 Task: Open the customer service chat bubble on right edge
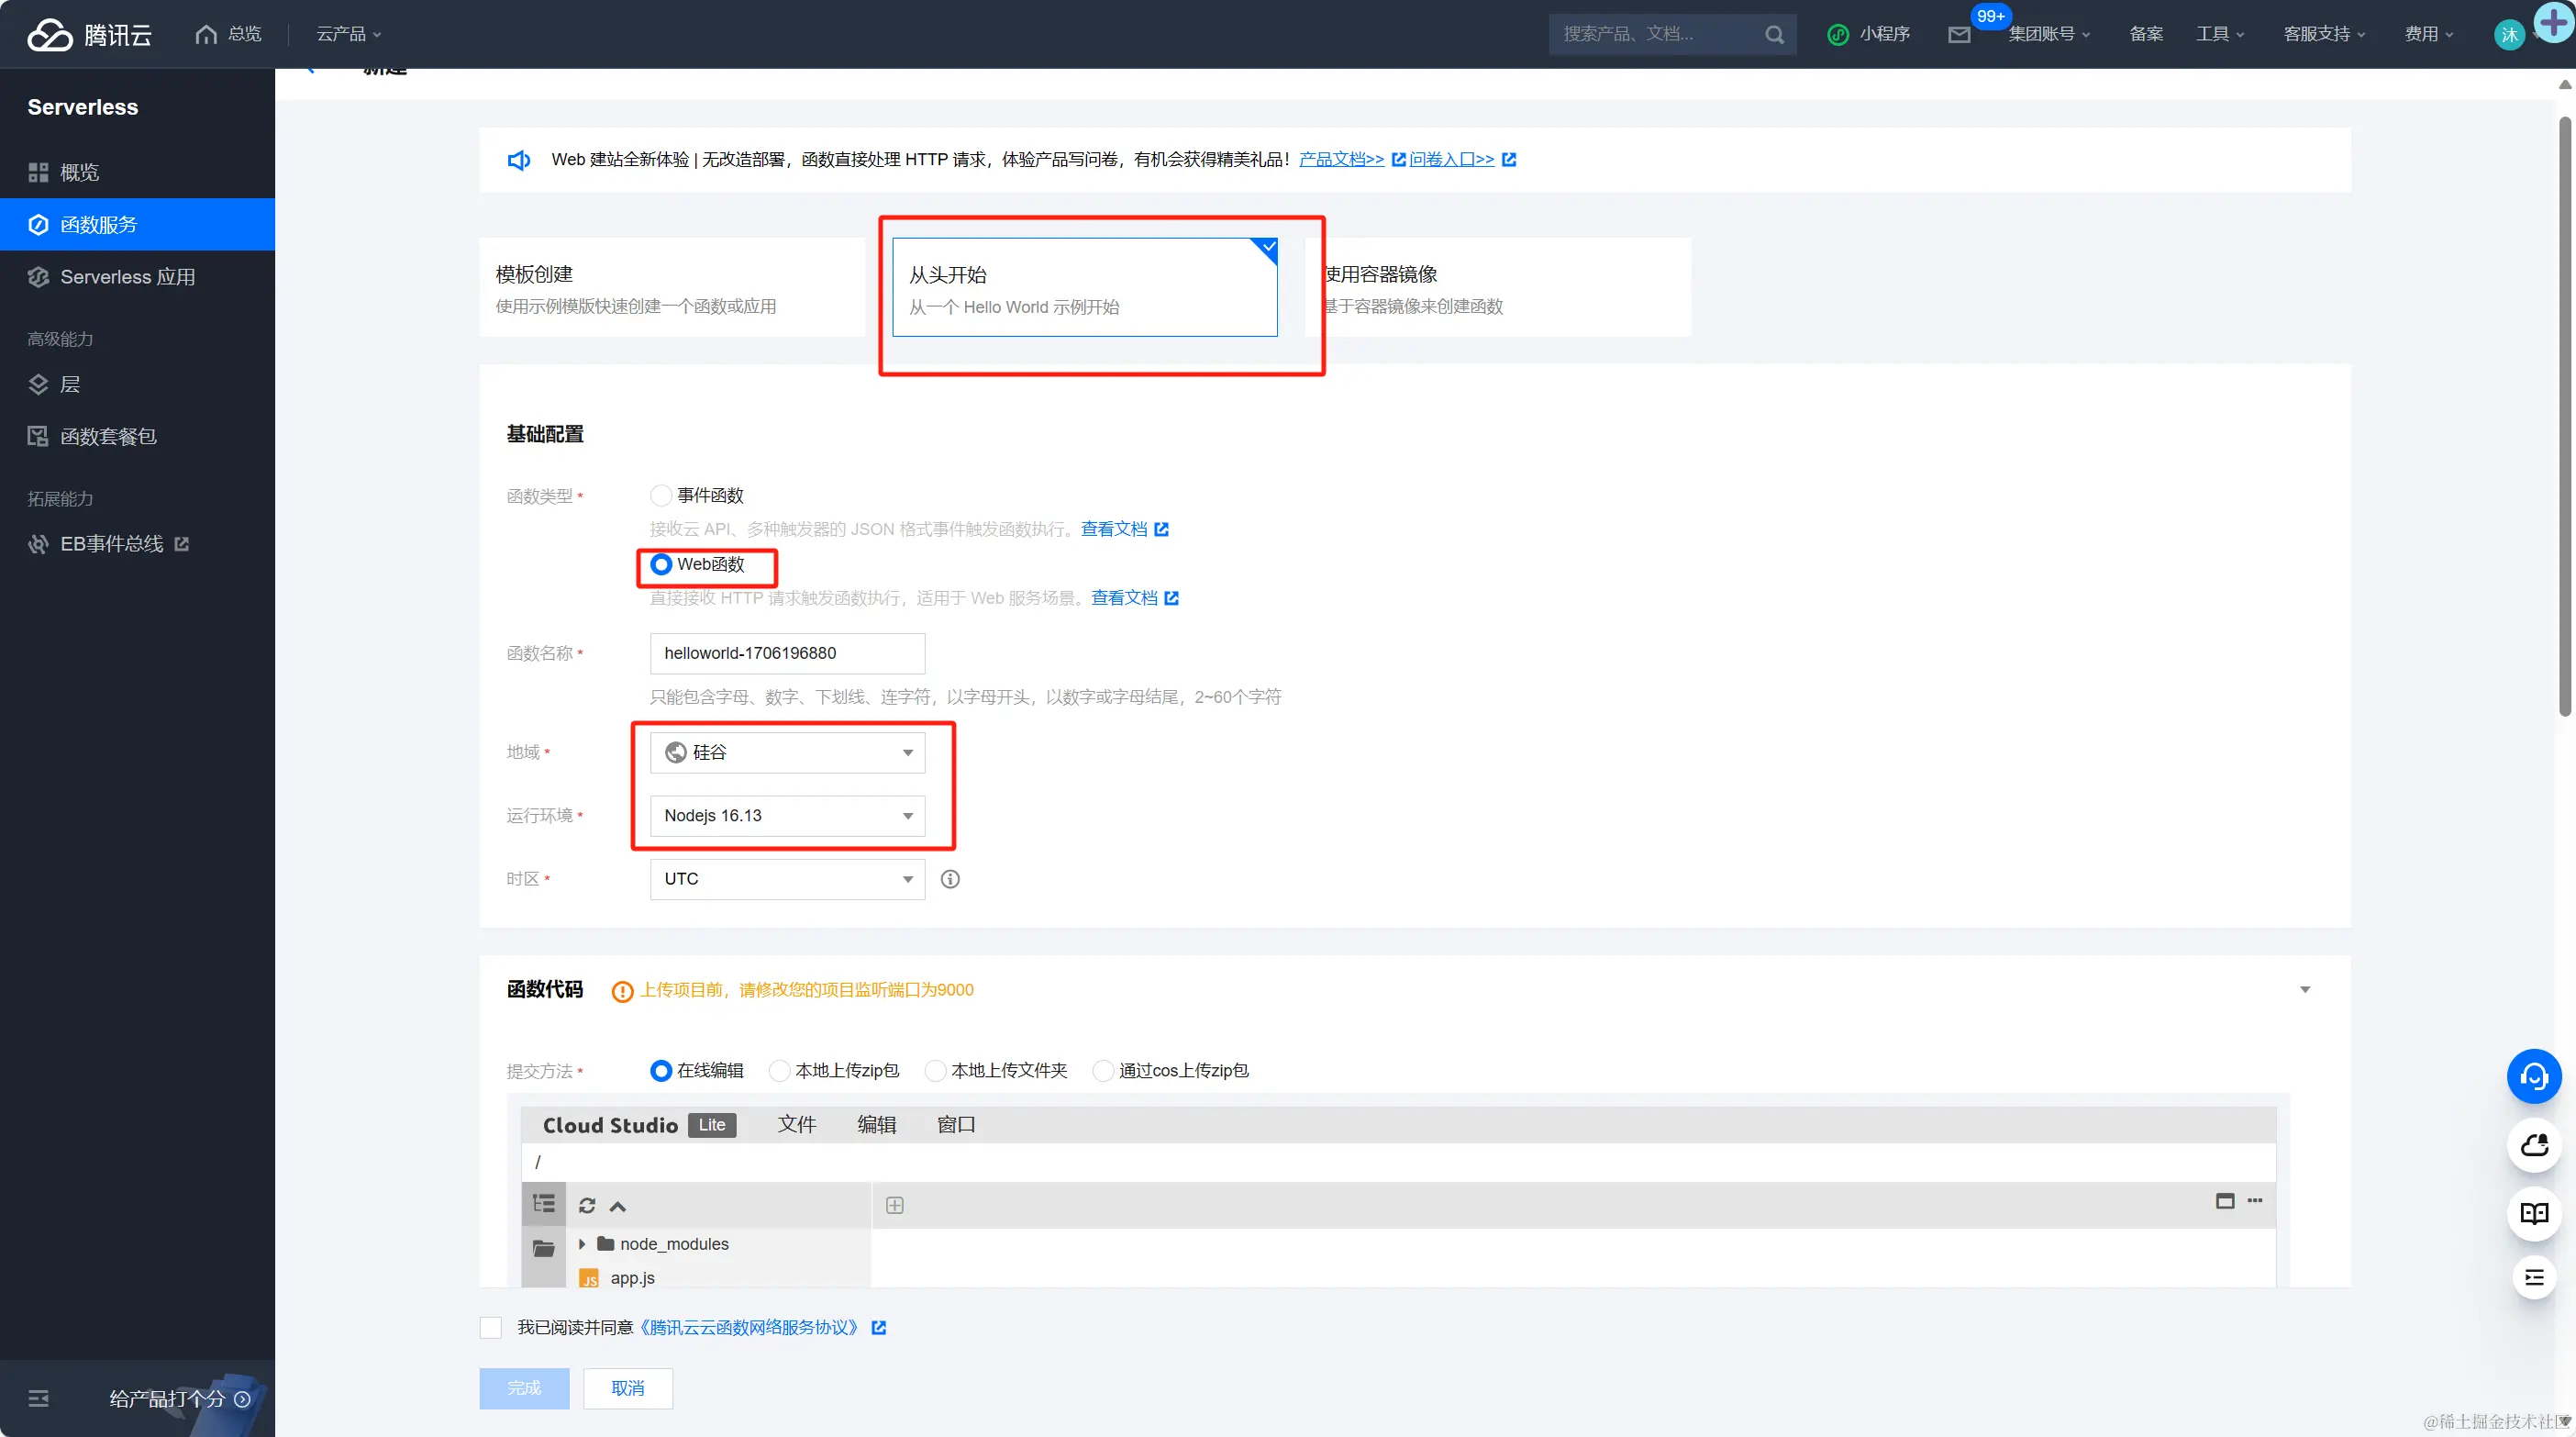tap(2534, 1076)
